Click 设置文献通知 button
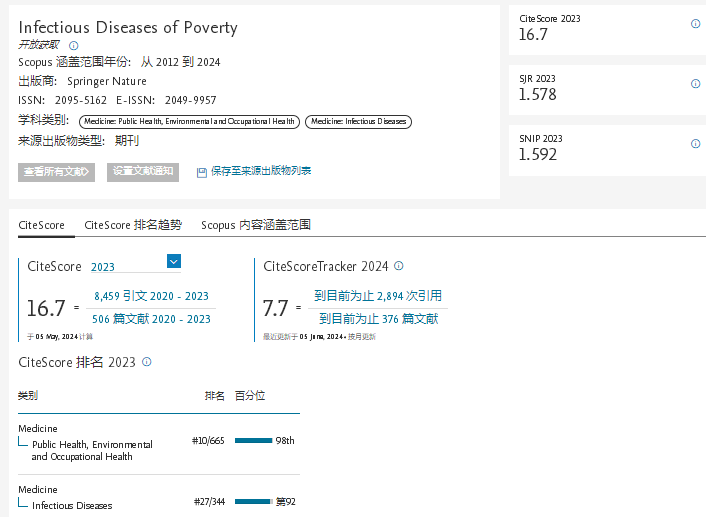 click(x=143, y=172)
